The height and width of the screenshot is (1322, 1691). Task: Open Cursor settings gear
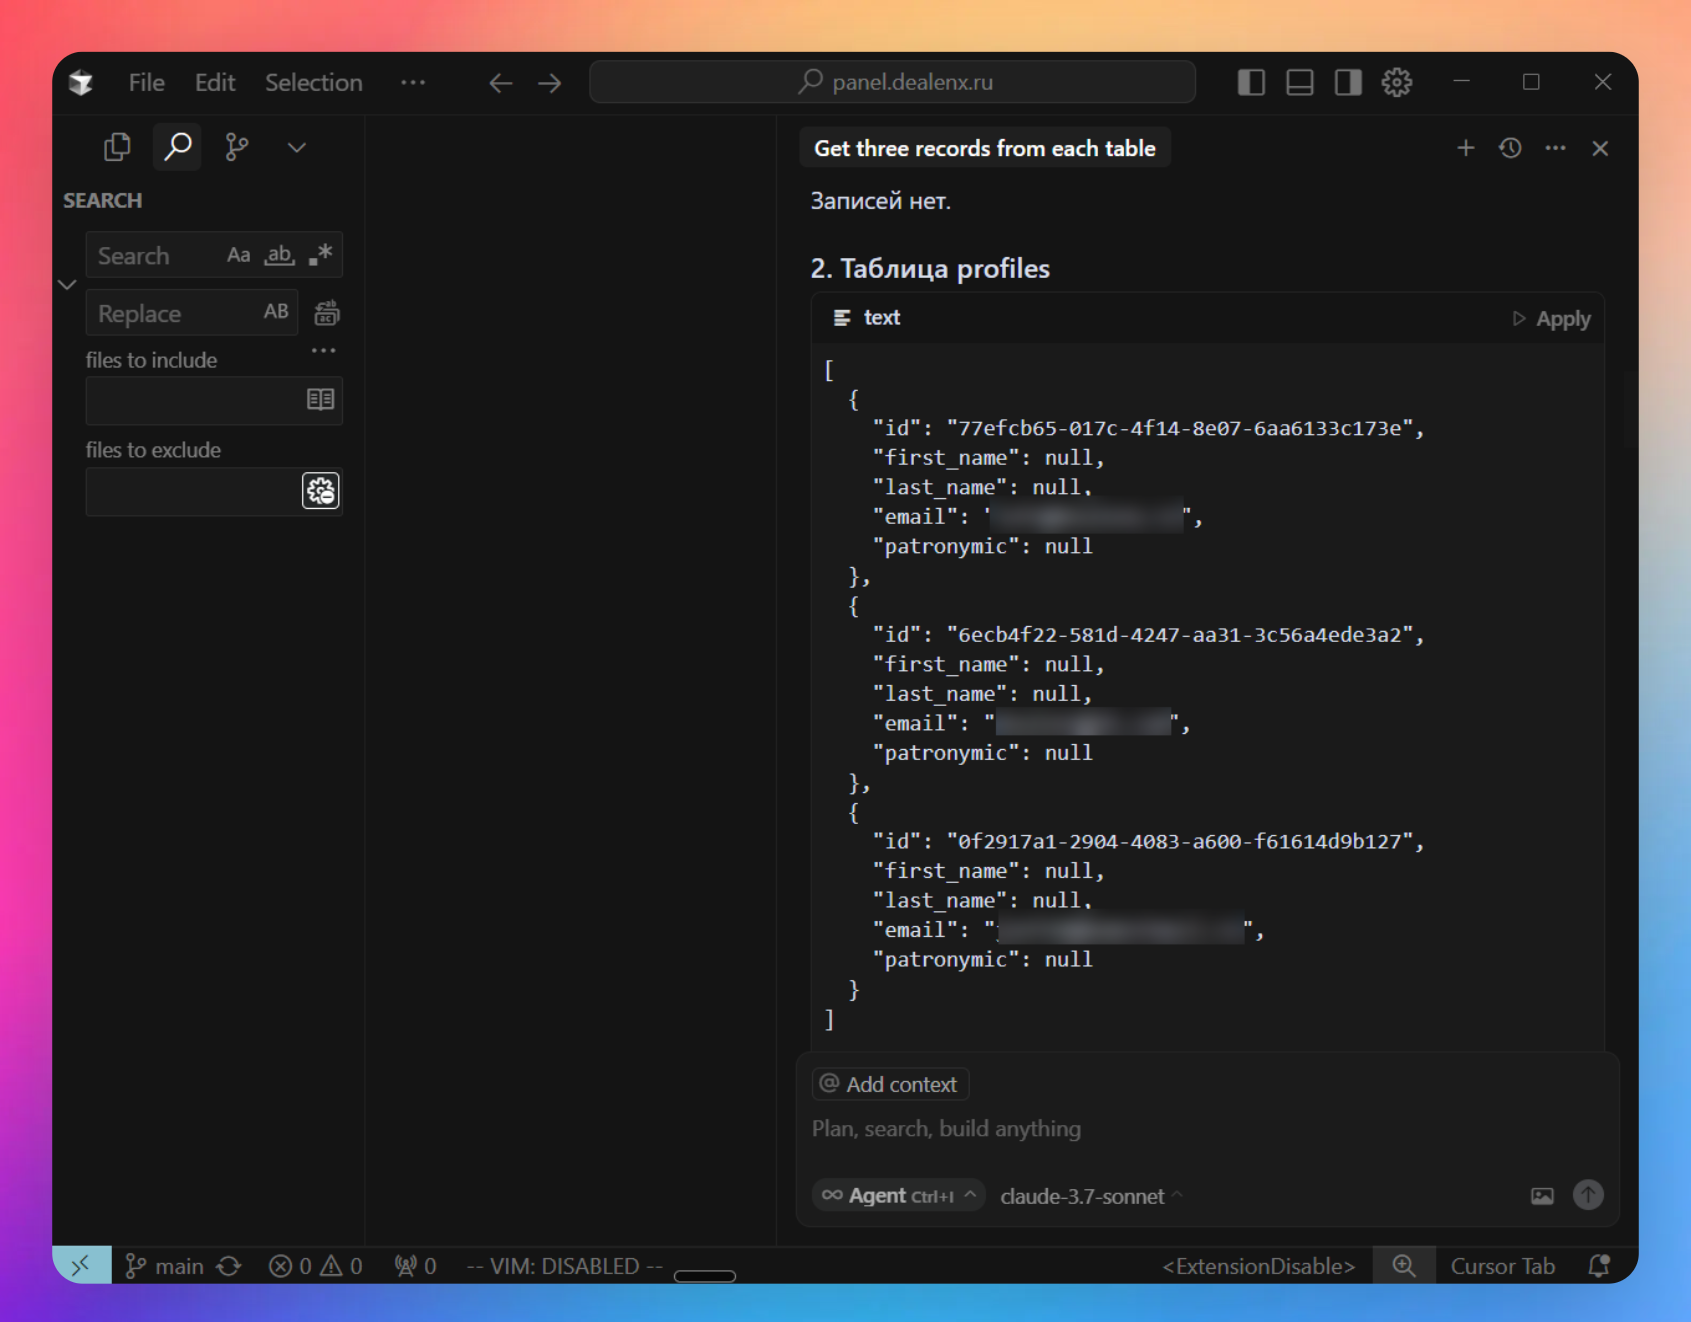tap(1397, 82)
